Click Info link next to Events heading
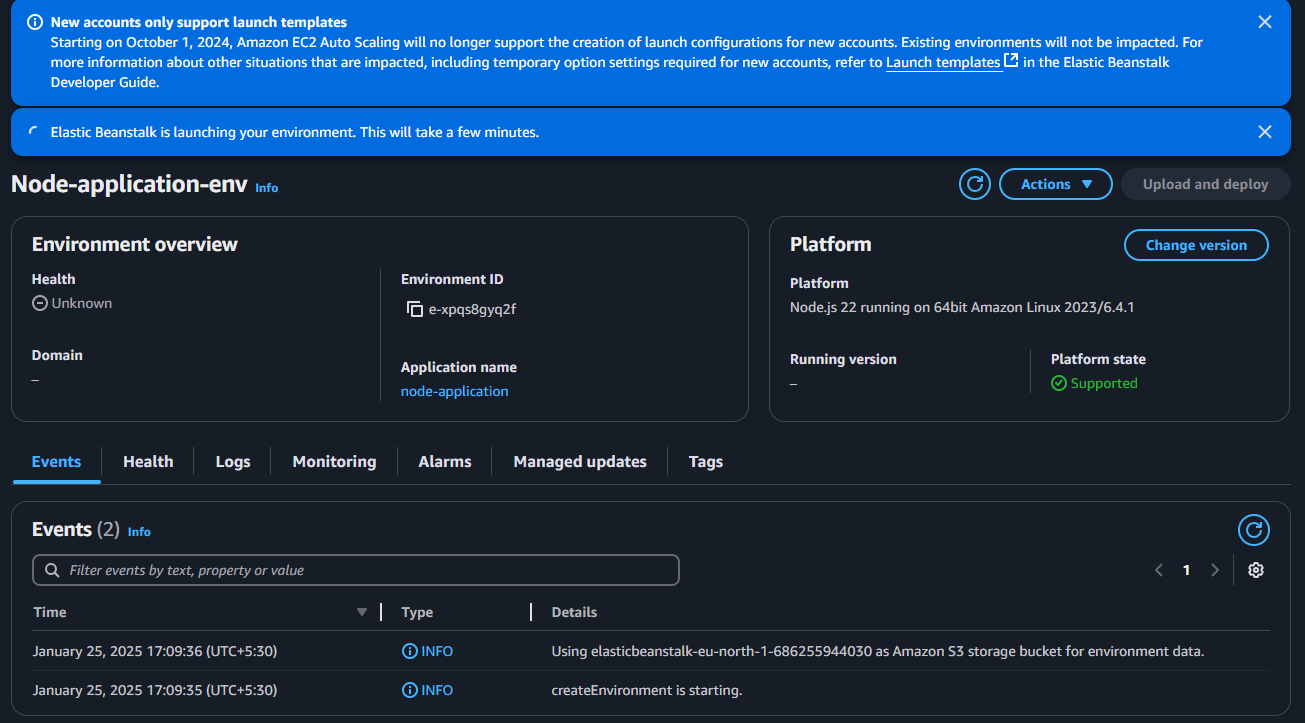The height and width of the screenshot is (723, 1305). (x=139, y=532)
